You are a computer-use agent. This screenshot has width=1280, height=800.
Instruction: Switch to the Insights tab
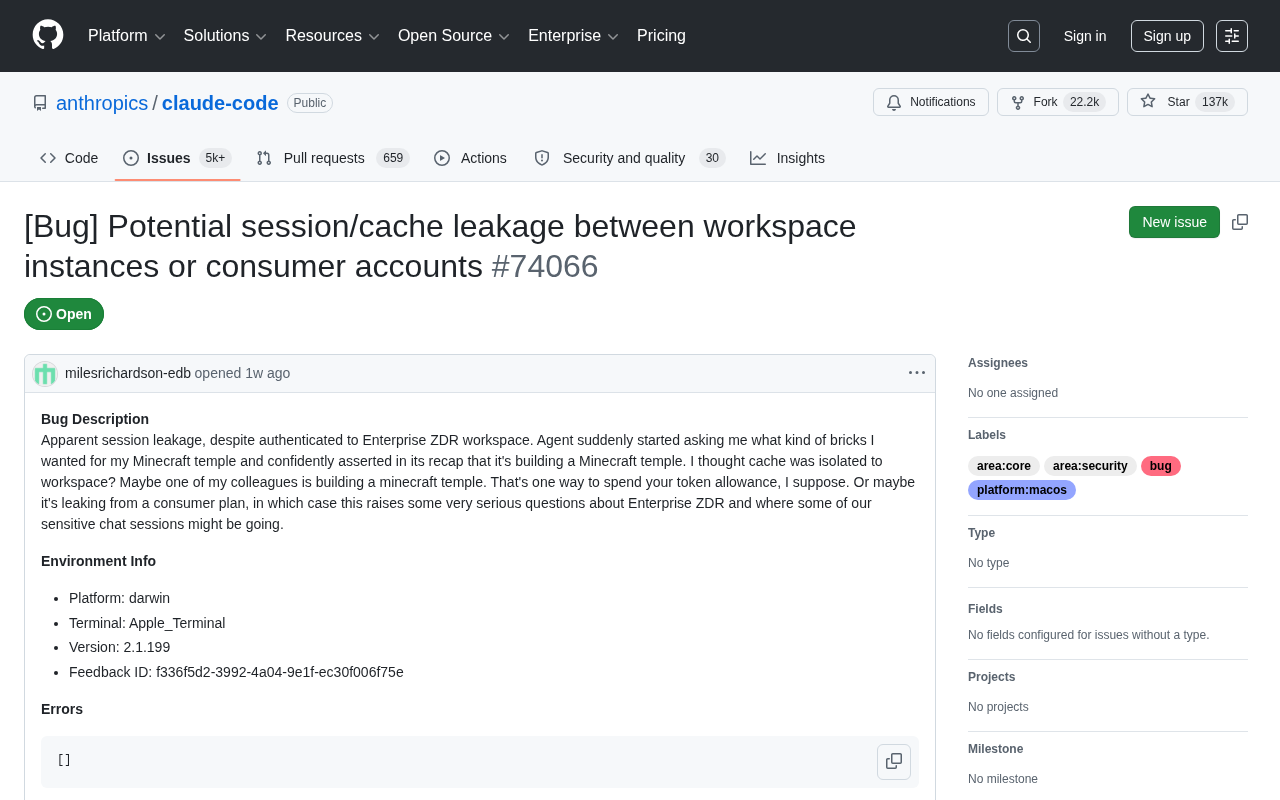click(787, 158)
